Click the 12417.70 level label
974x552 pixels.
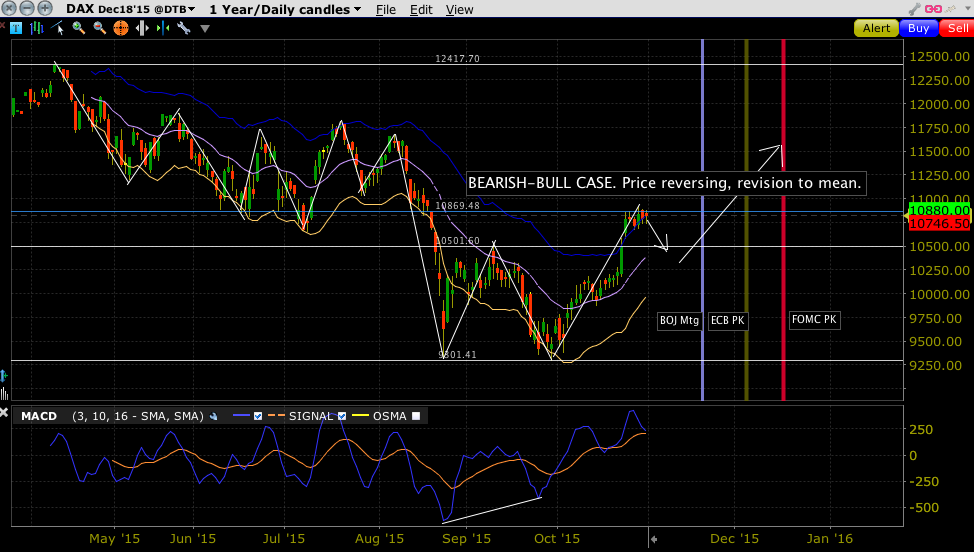coord(457,58)
